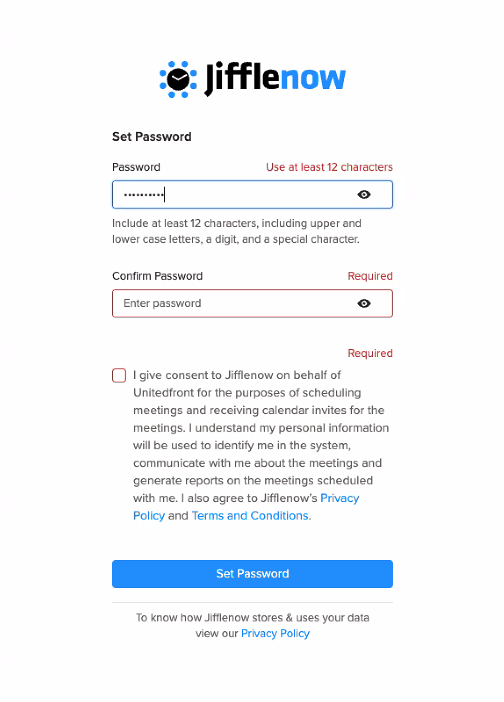This screenshot has width=504, height=702.
Task: Reveal the Confirm Password text via its eye icon
Action: [363, 304]
